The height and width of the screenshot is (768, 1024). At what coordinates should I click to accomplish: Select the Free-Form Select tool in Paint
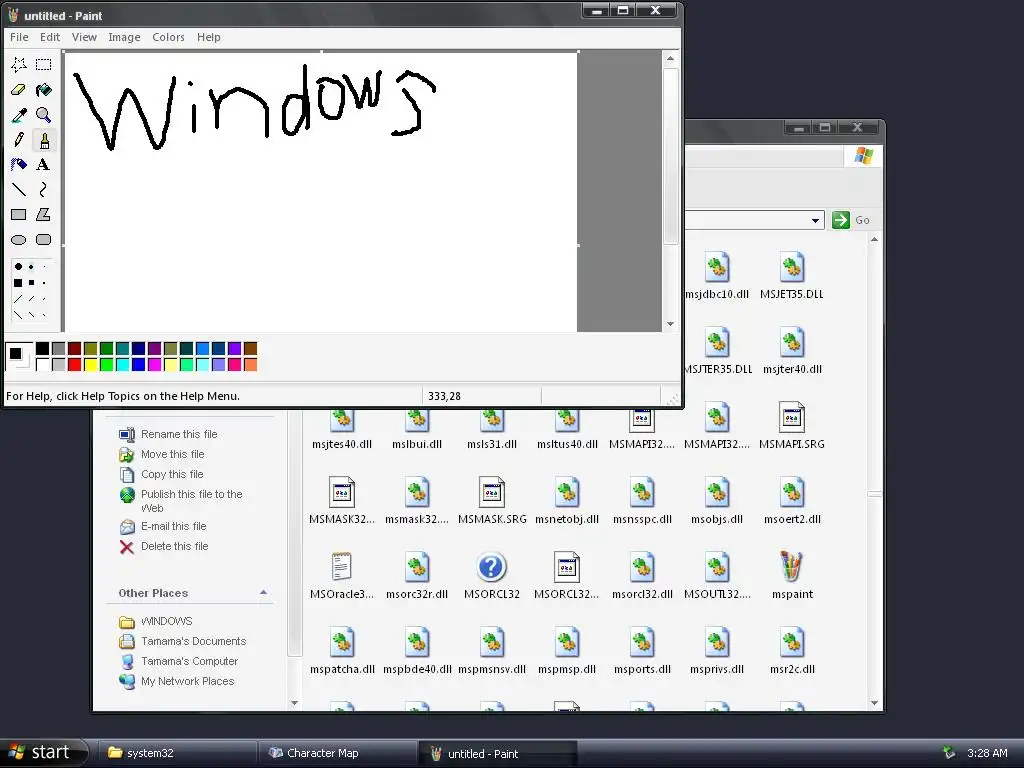tap(19, 64)
